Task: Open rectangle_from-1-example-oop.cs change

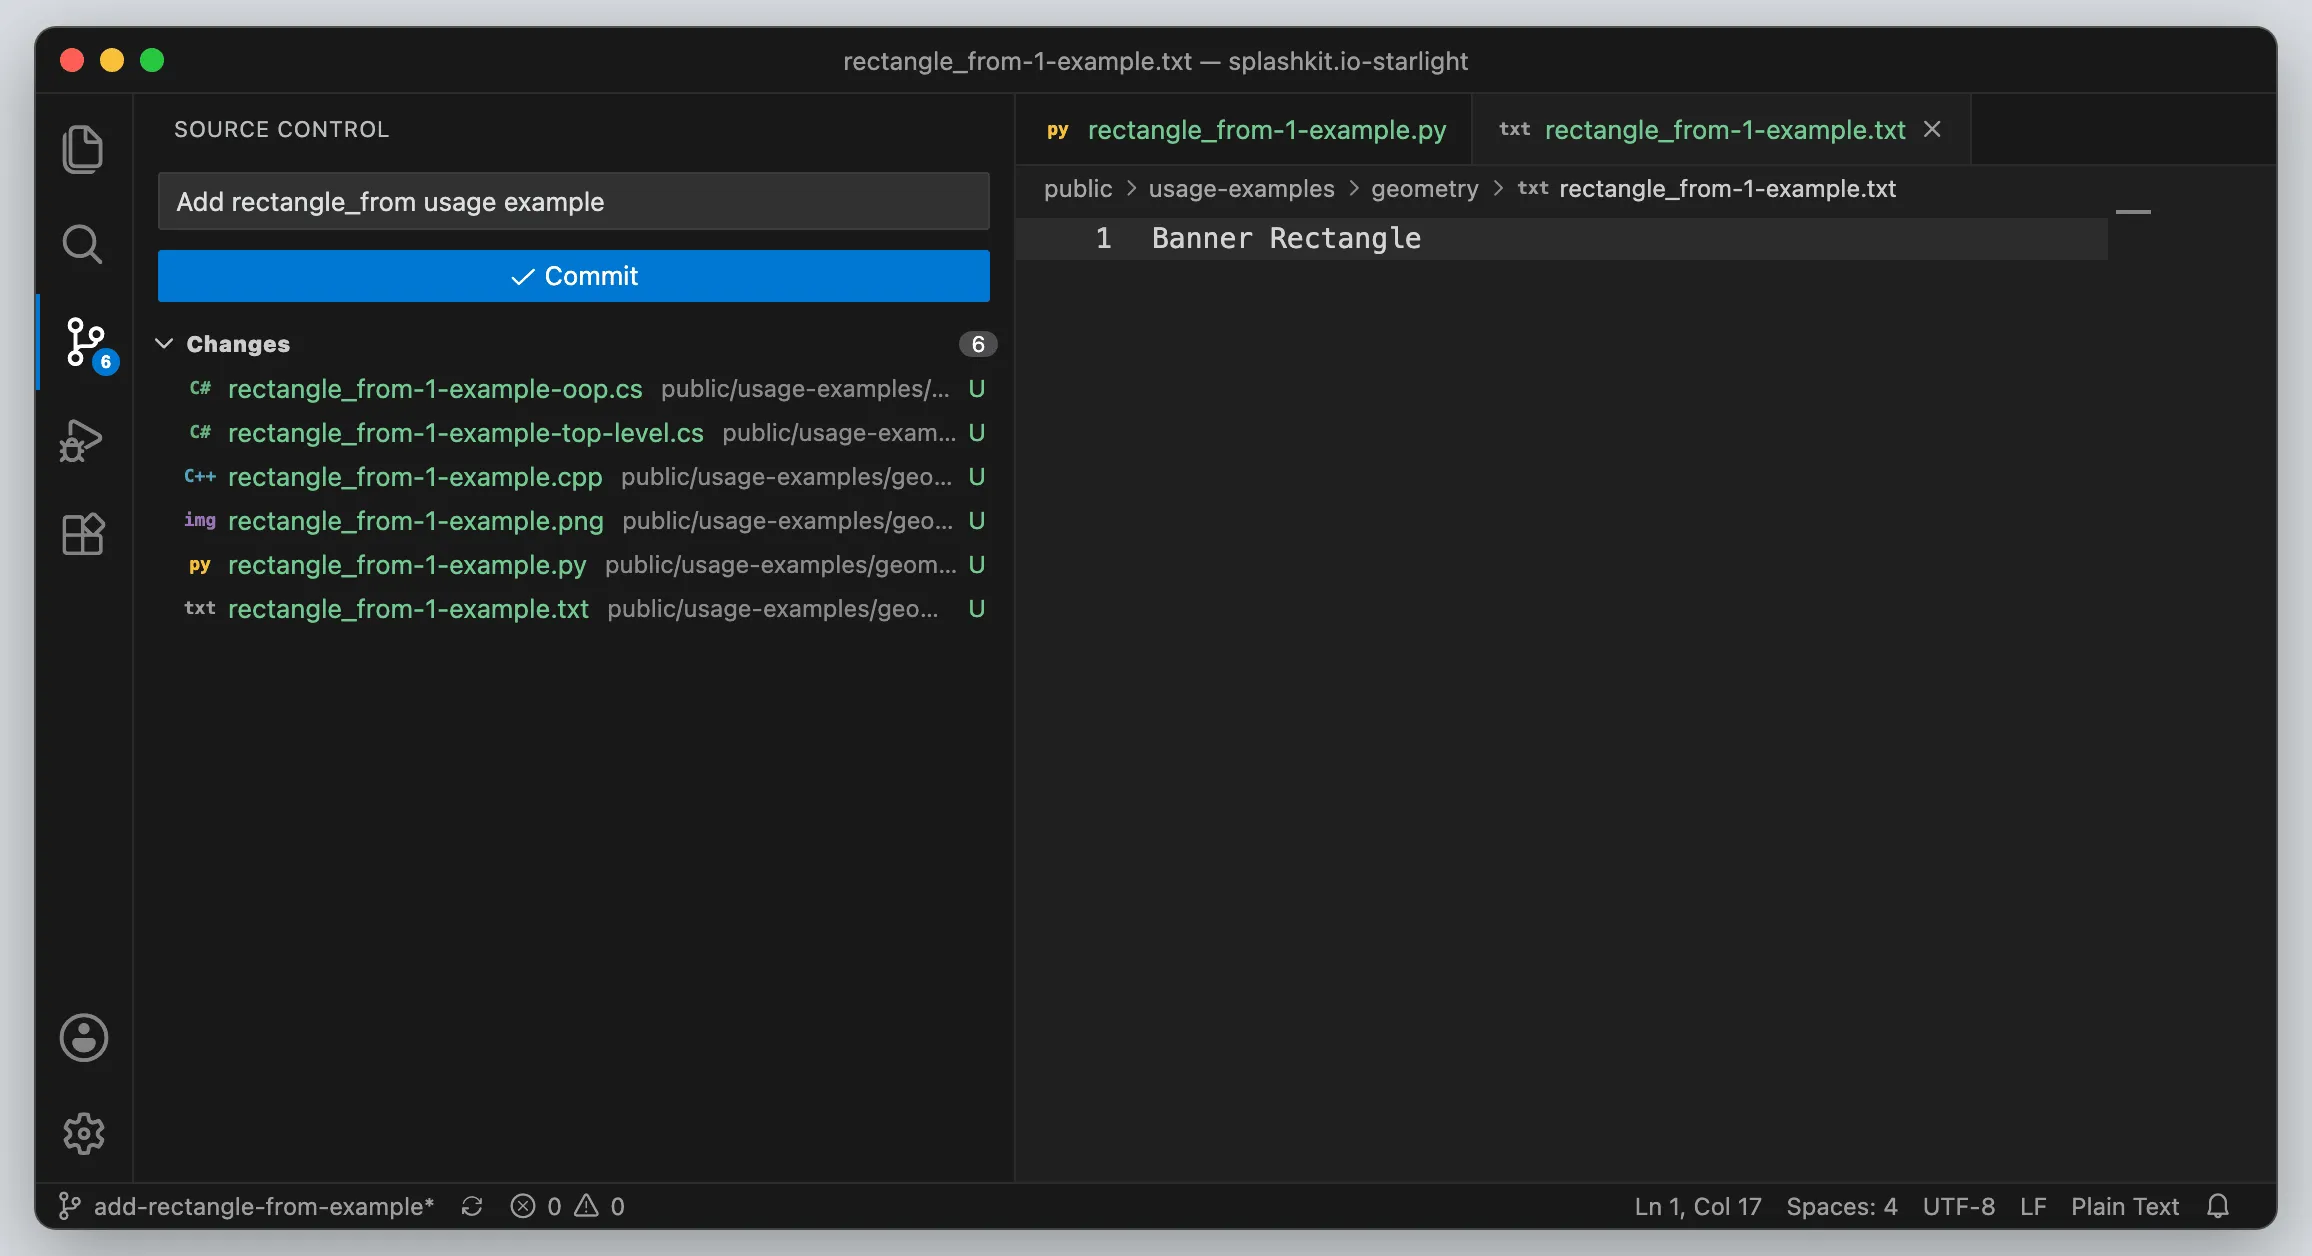Action: (x=574, y=388)
